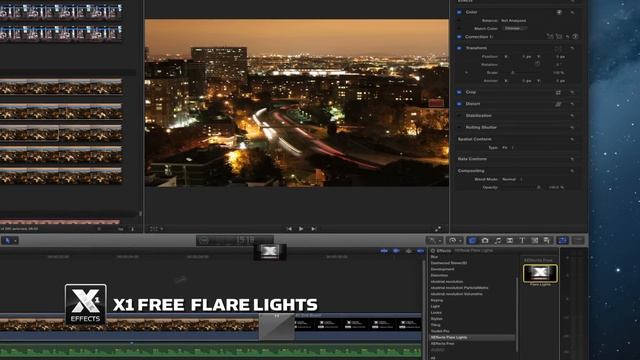Click the Color balance icon in Inspector
The image size is (640, 360).
point(559,12)
